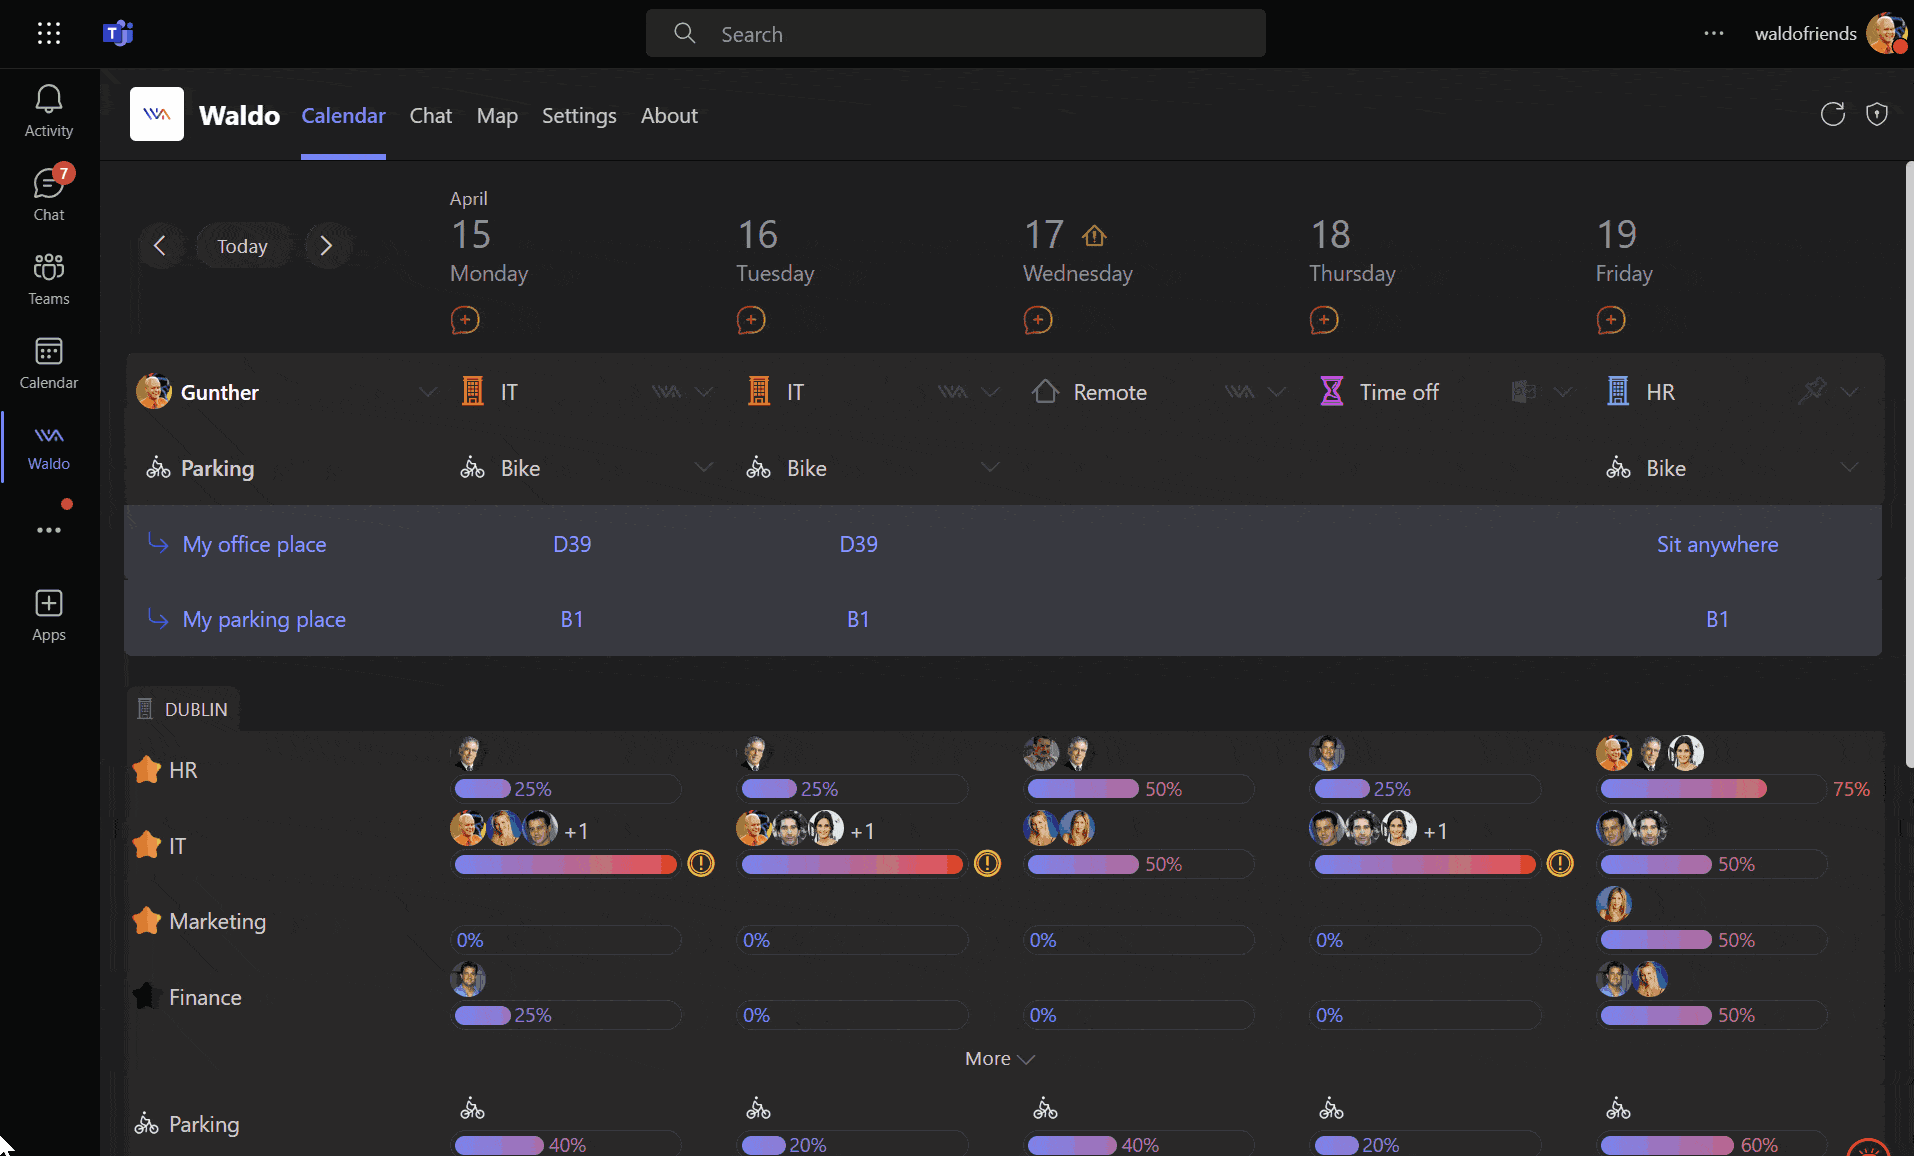Switch to the About tab
The height and width of the screenshot is (1156, 1914).
[x=669, y=115]
